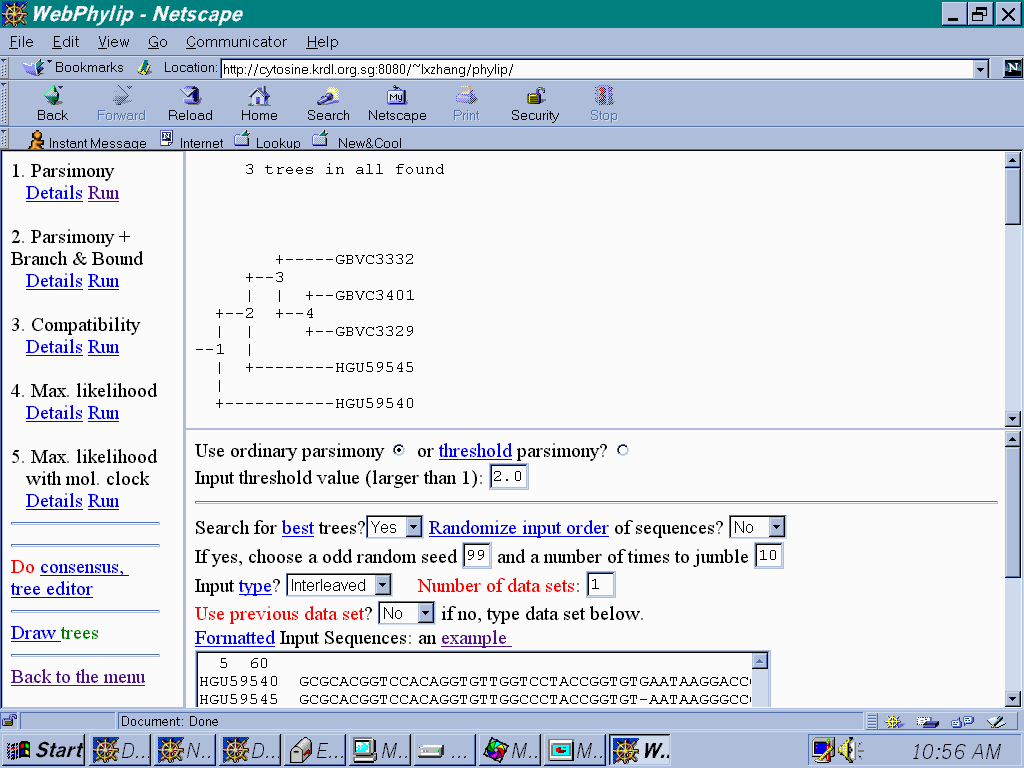Click scroll-up arrow of the sequence textarea
Image resolution: width=1024 pixels, height=768 pixels.
pyautogui.click(x=760, y=661)
